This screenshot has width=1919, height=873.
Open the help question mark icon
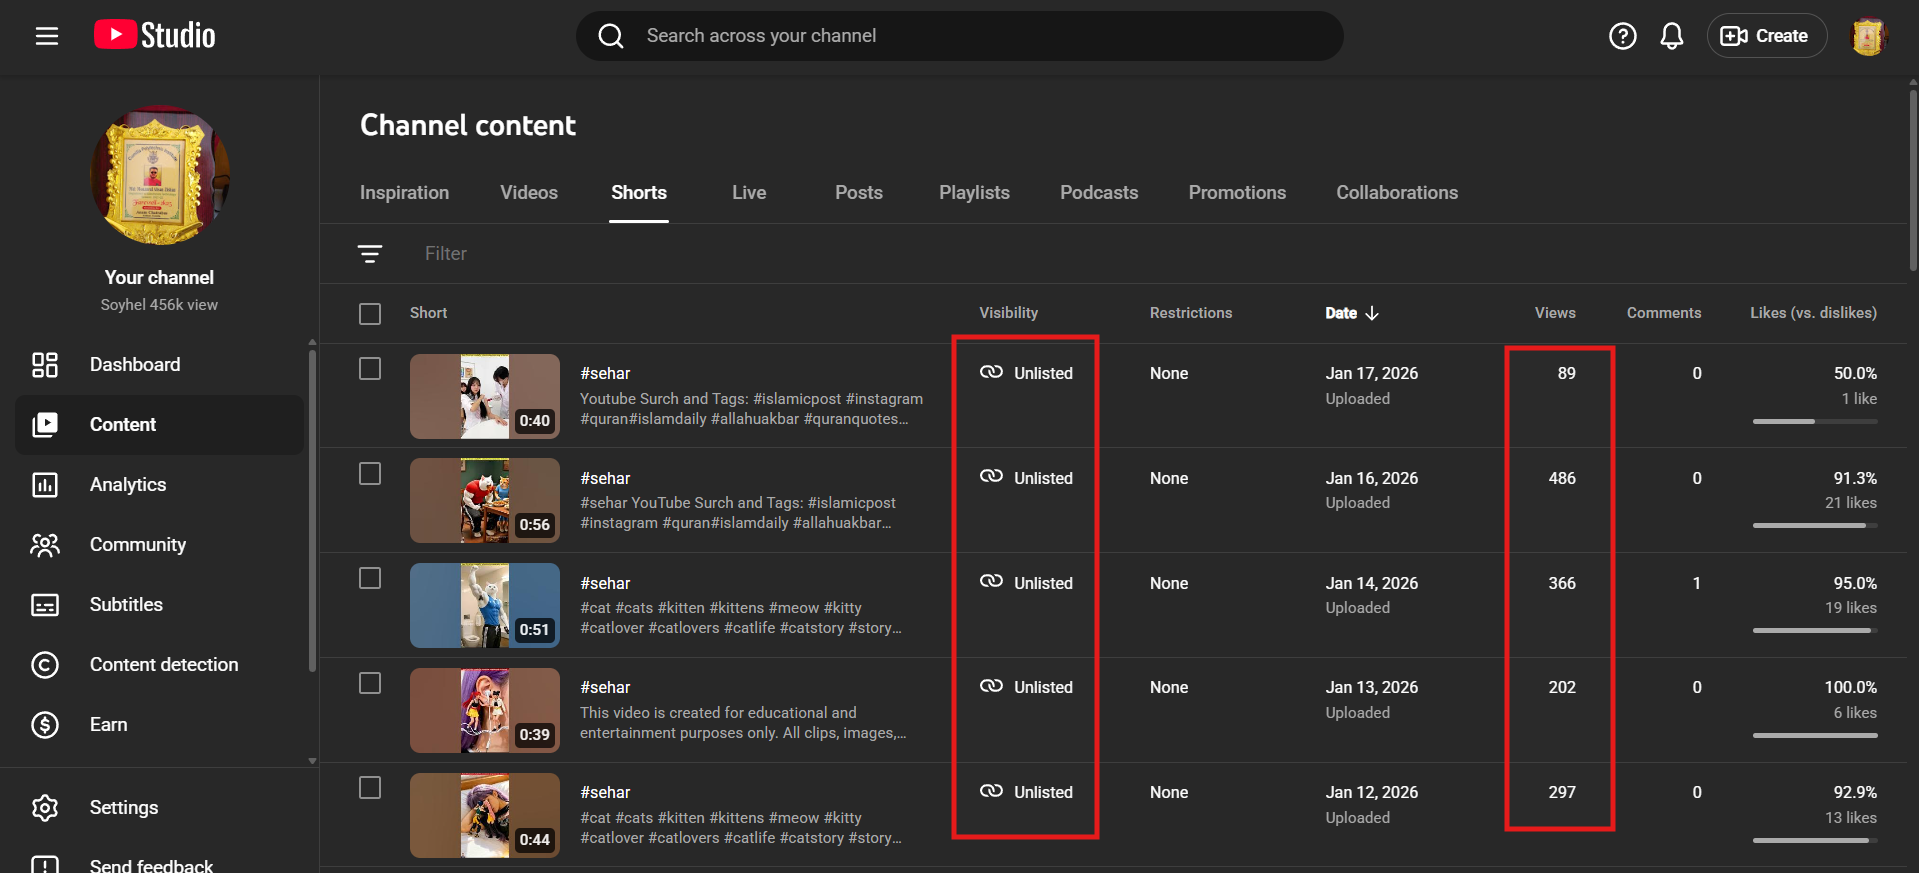point(1622,36)
